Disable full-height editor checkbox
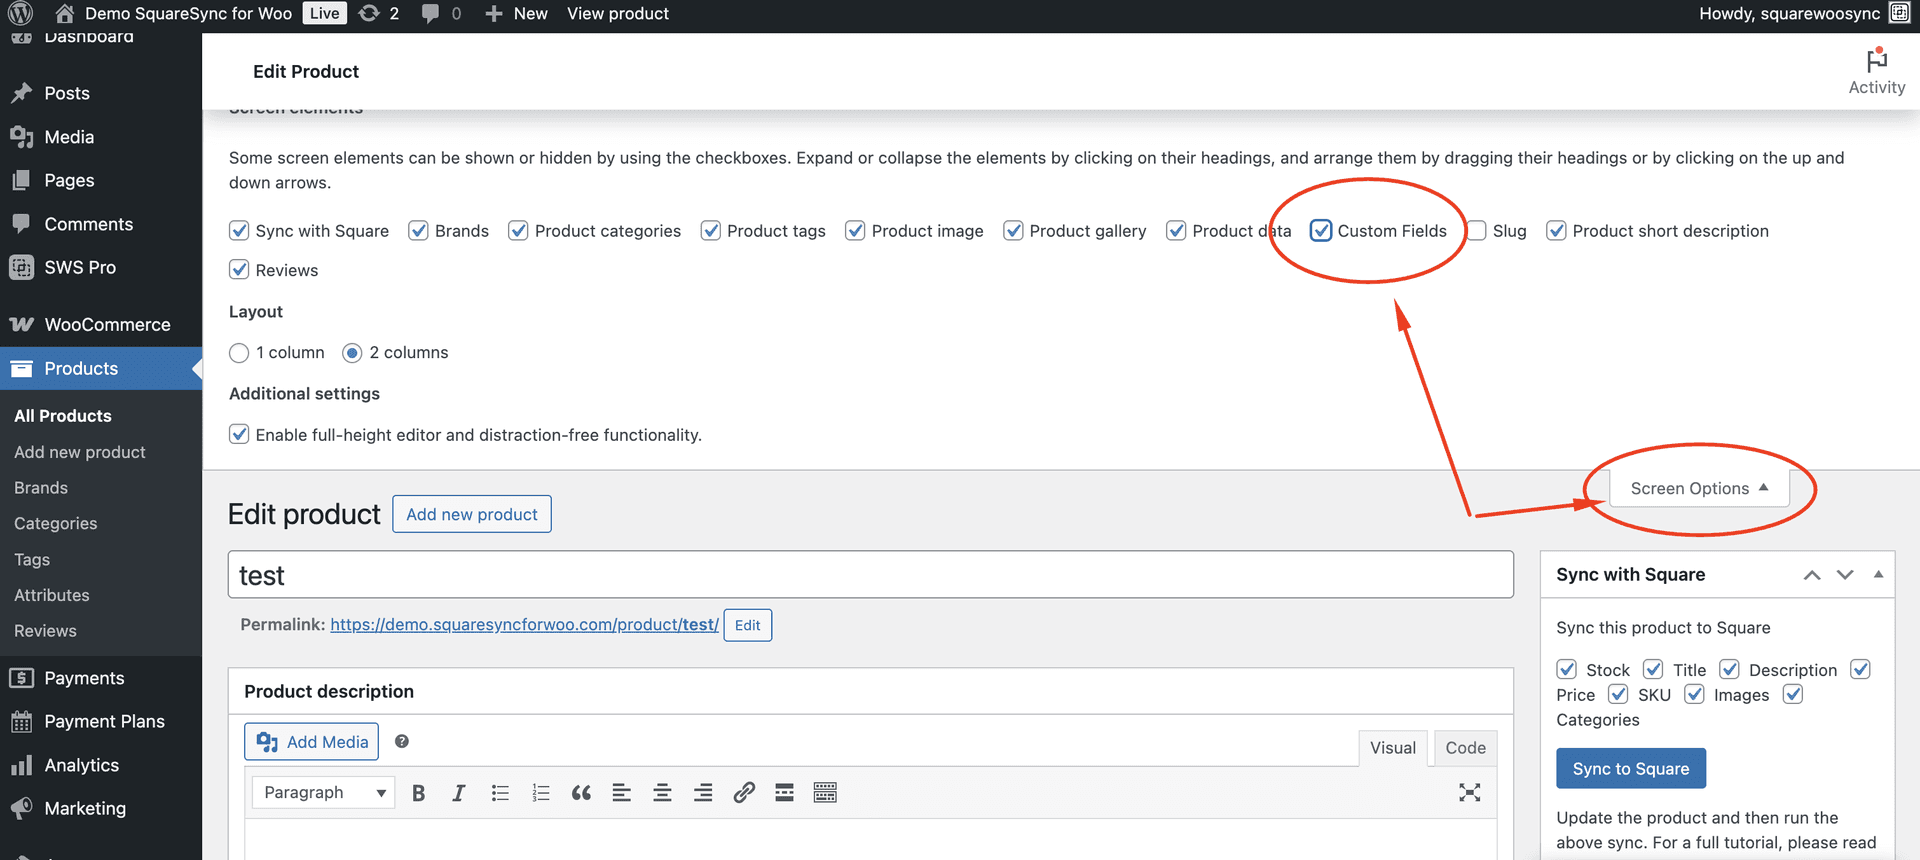Viewport: 1920px width, 860px height. 239,434
